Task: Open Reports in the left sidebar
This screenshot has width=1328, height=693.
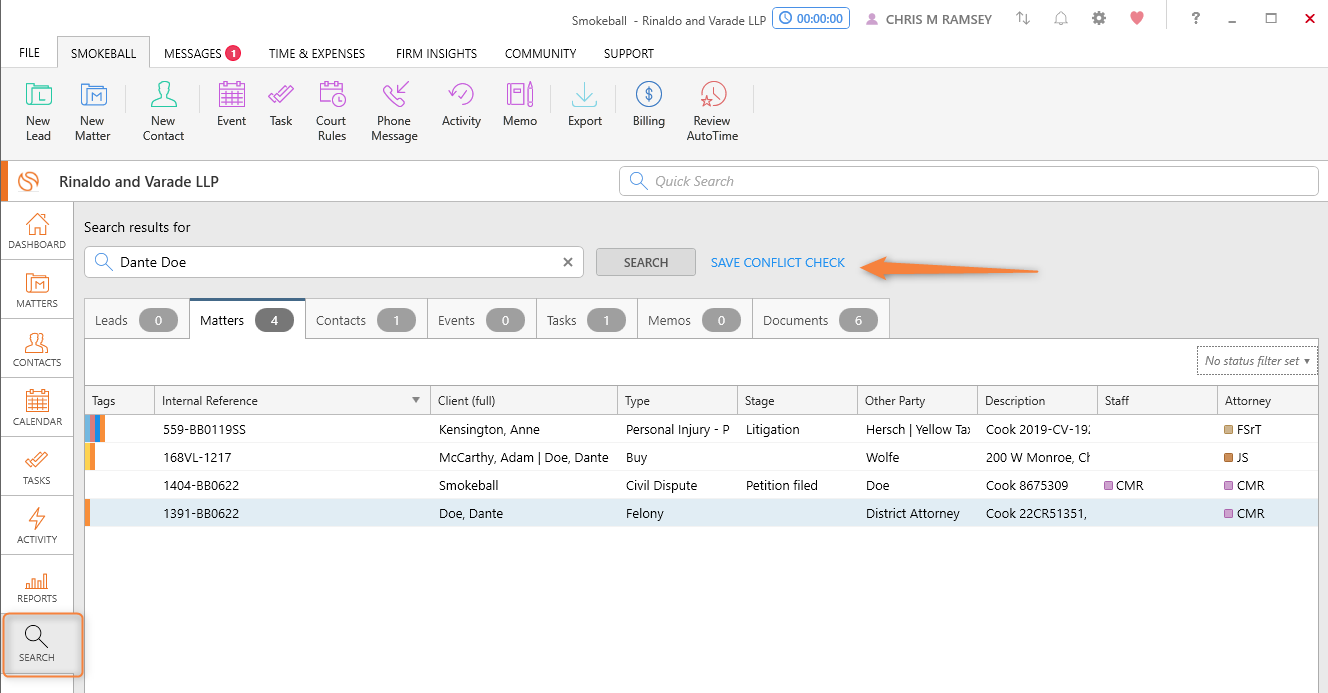Action: pyautogui.click(x=37, y=585)
